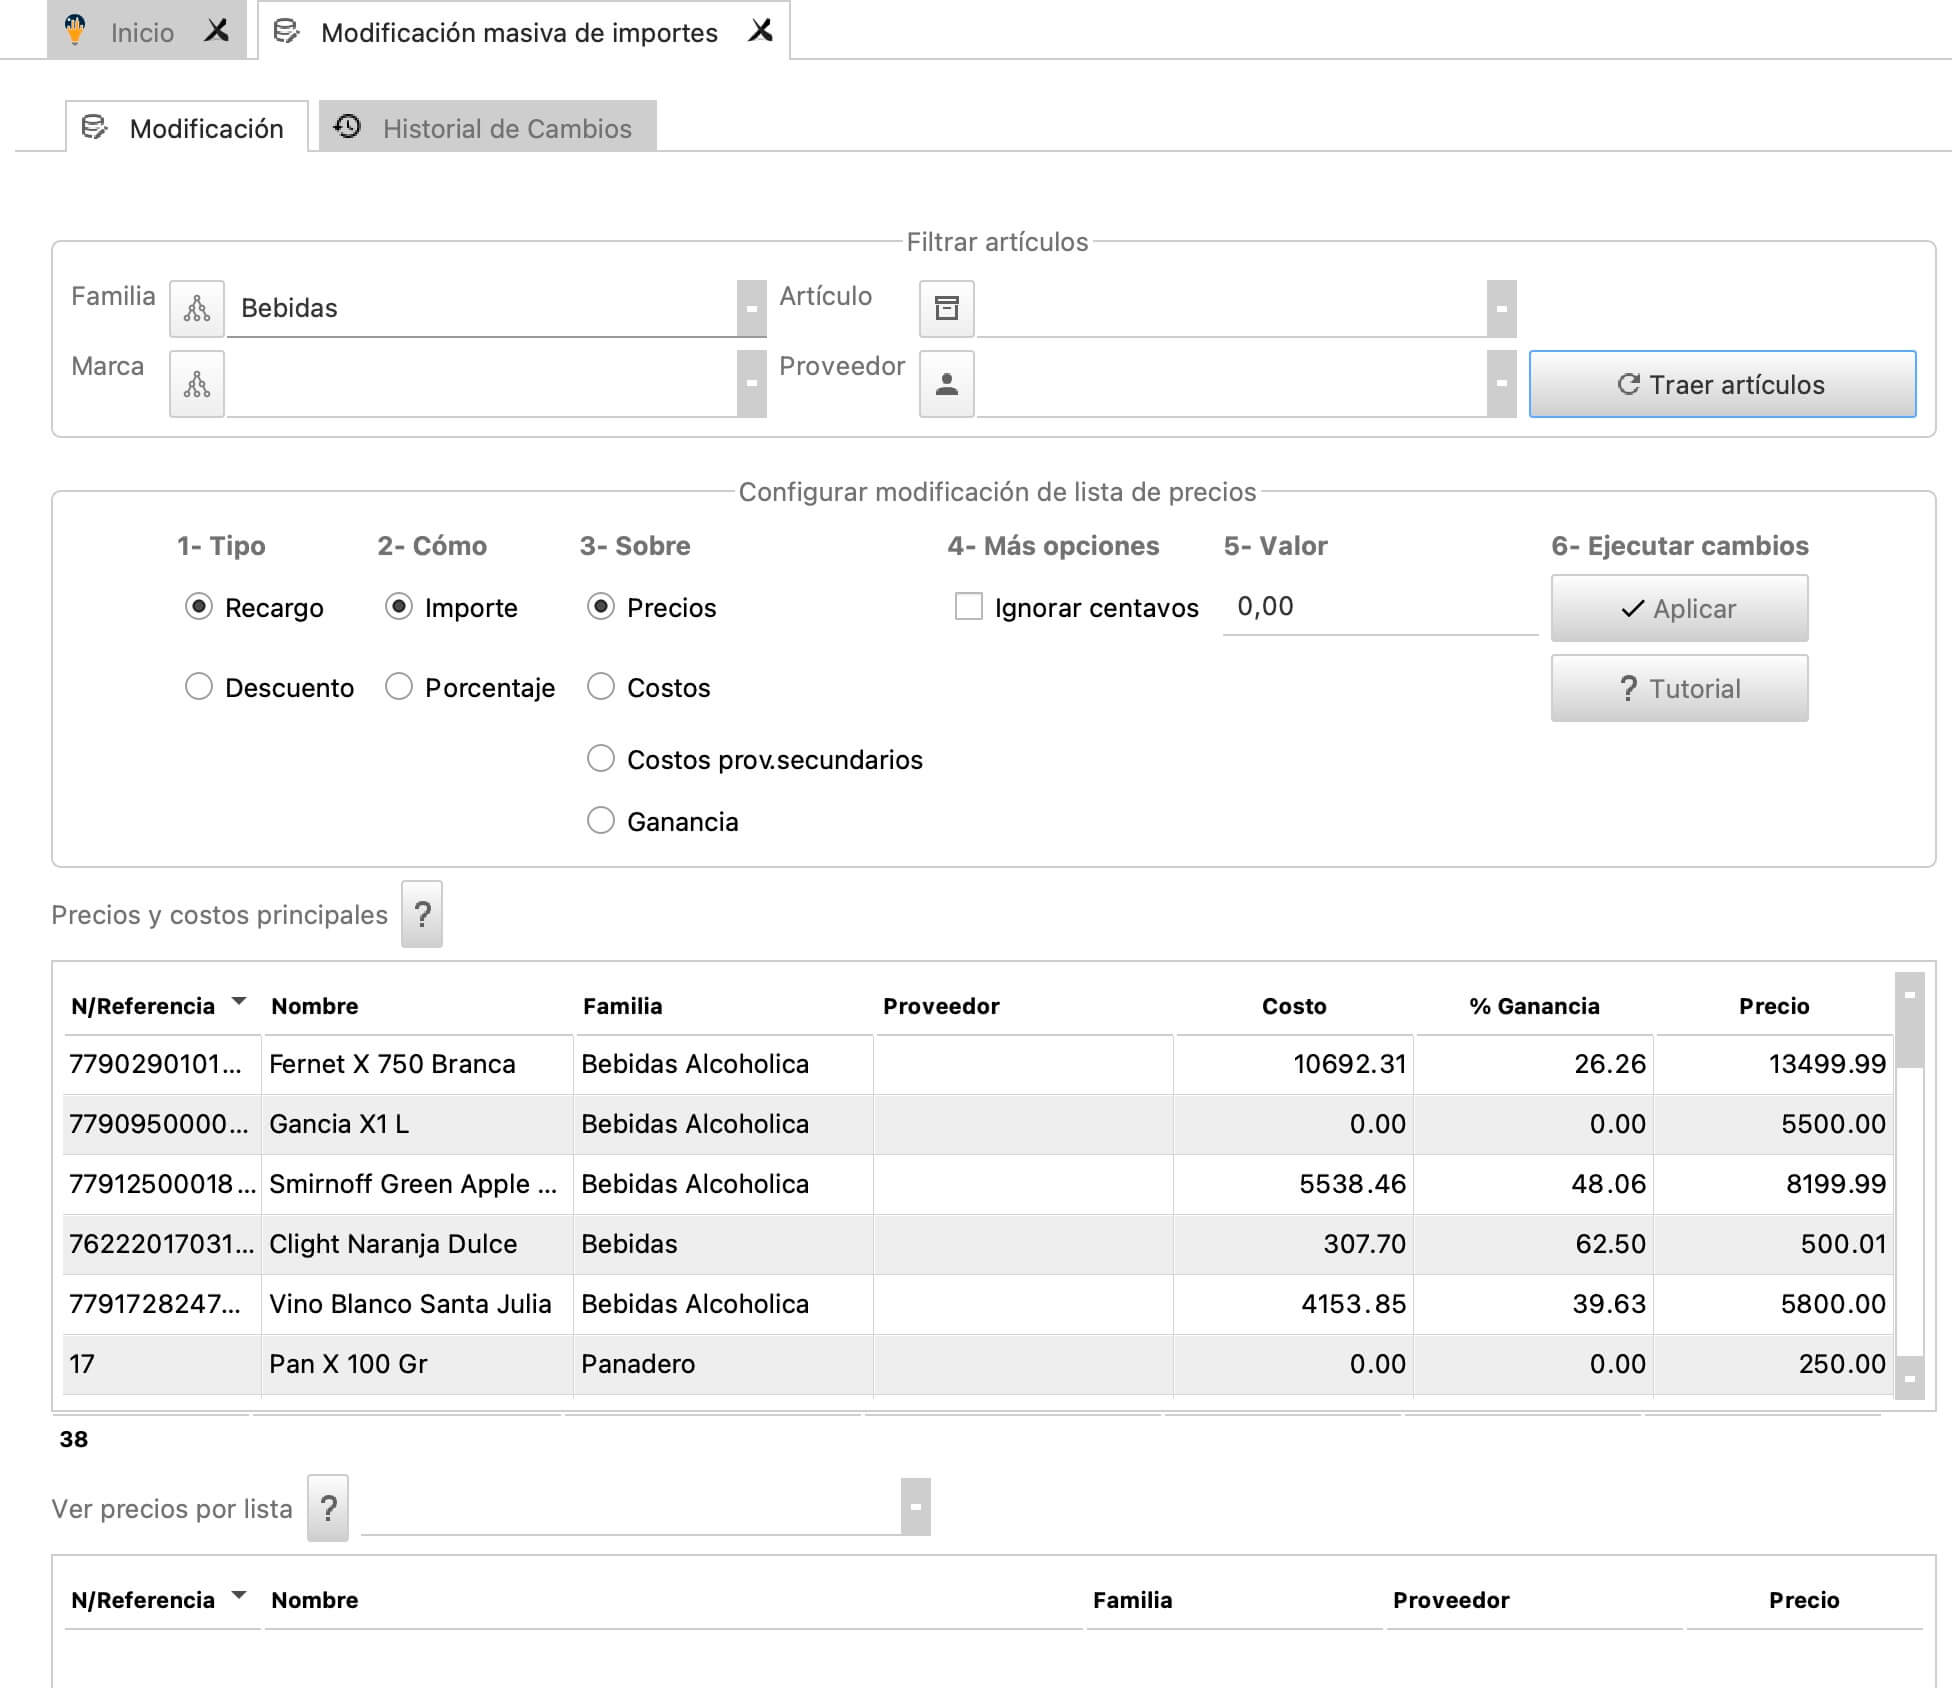1952x1688 pixels.
Task: Sort lower list table by N/Referencia arrow
Action: [239, 1595]
